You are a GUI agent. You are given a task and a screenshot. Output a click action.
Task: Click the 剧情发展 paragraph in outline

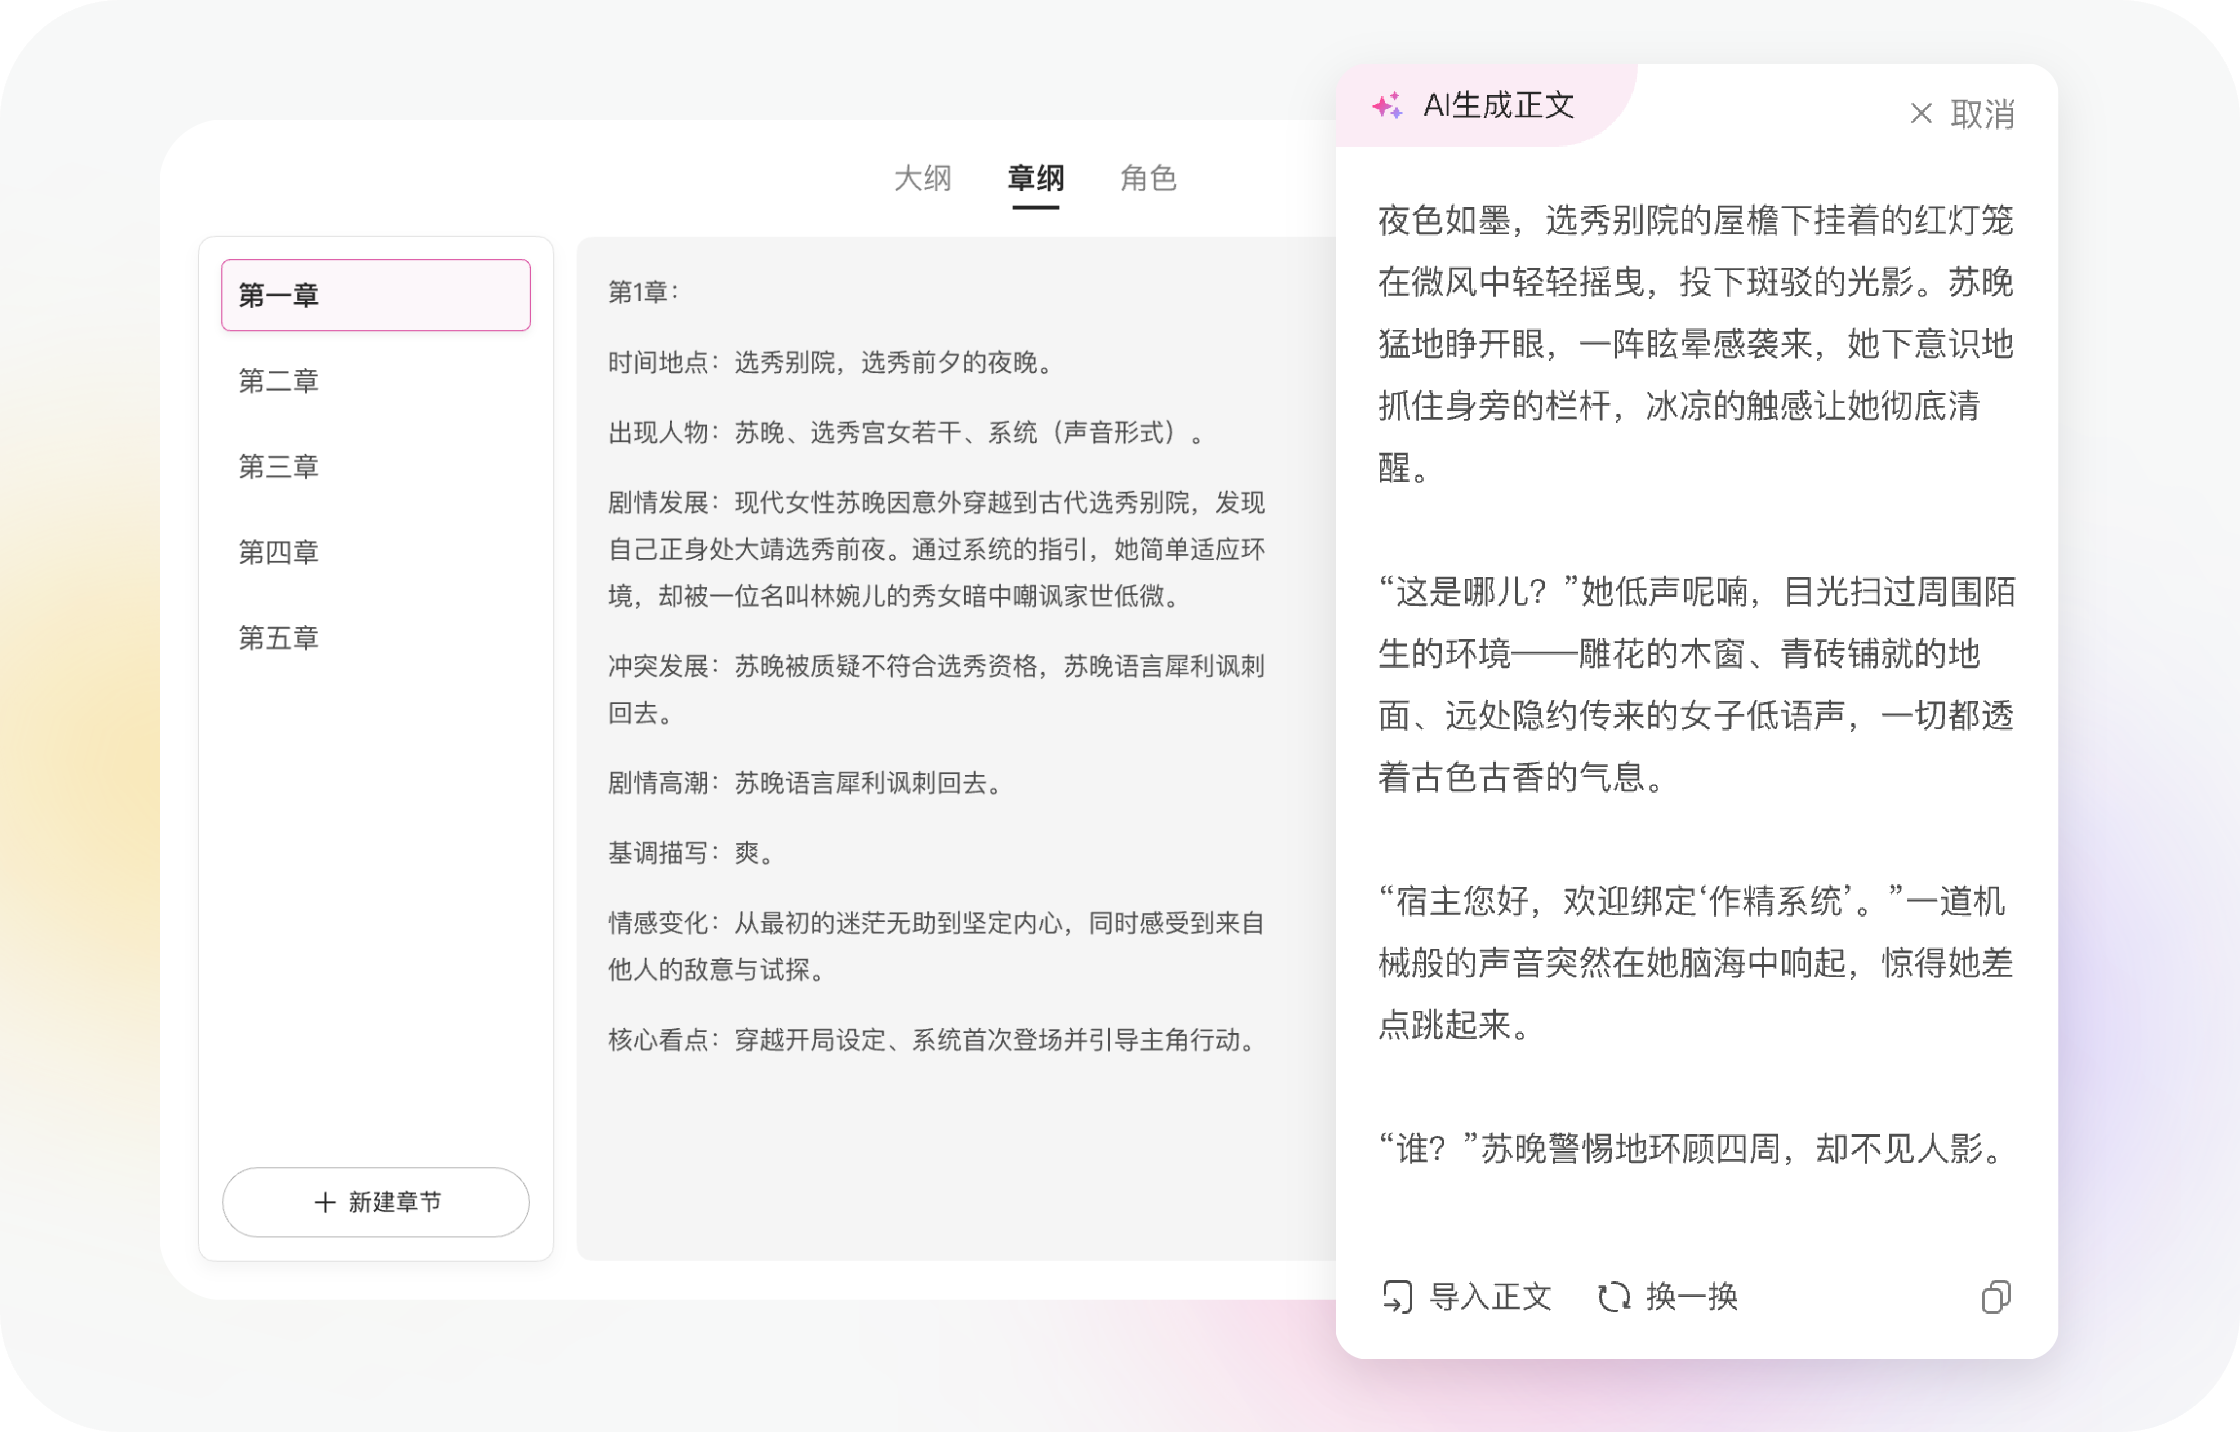937,549
